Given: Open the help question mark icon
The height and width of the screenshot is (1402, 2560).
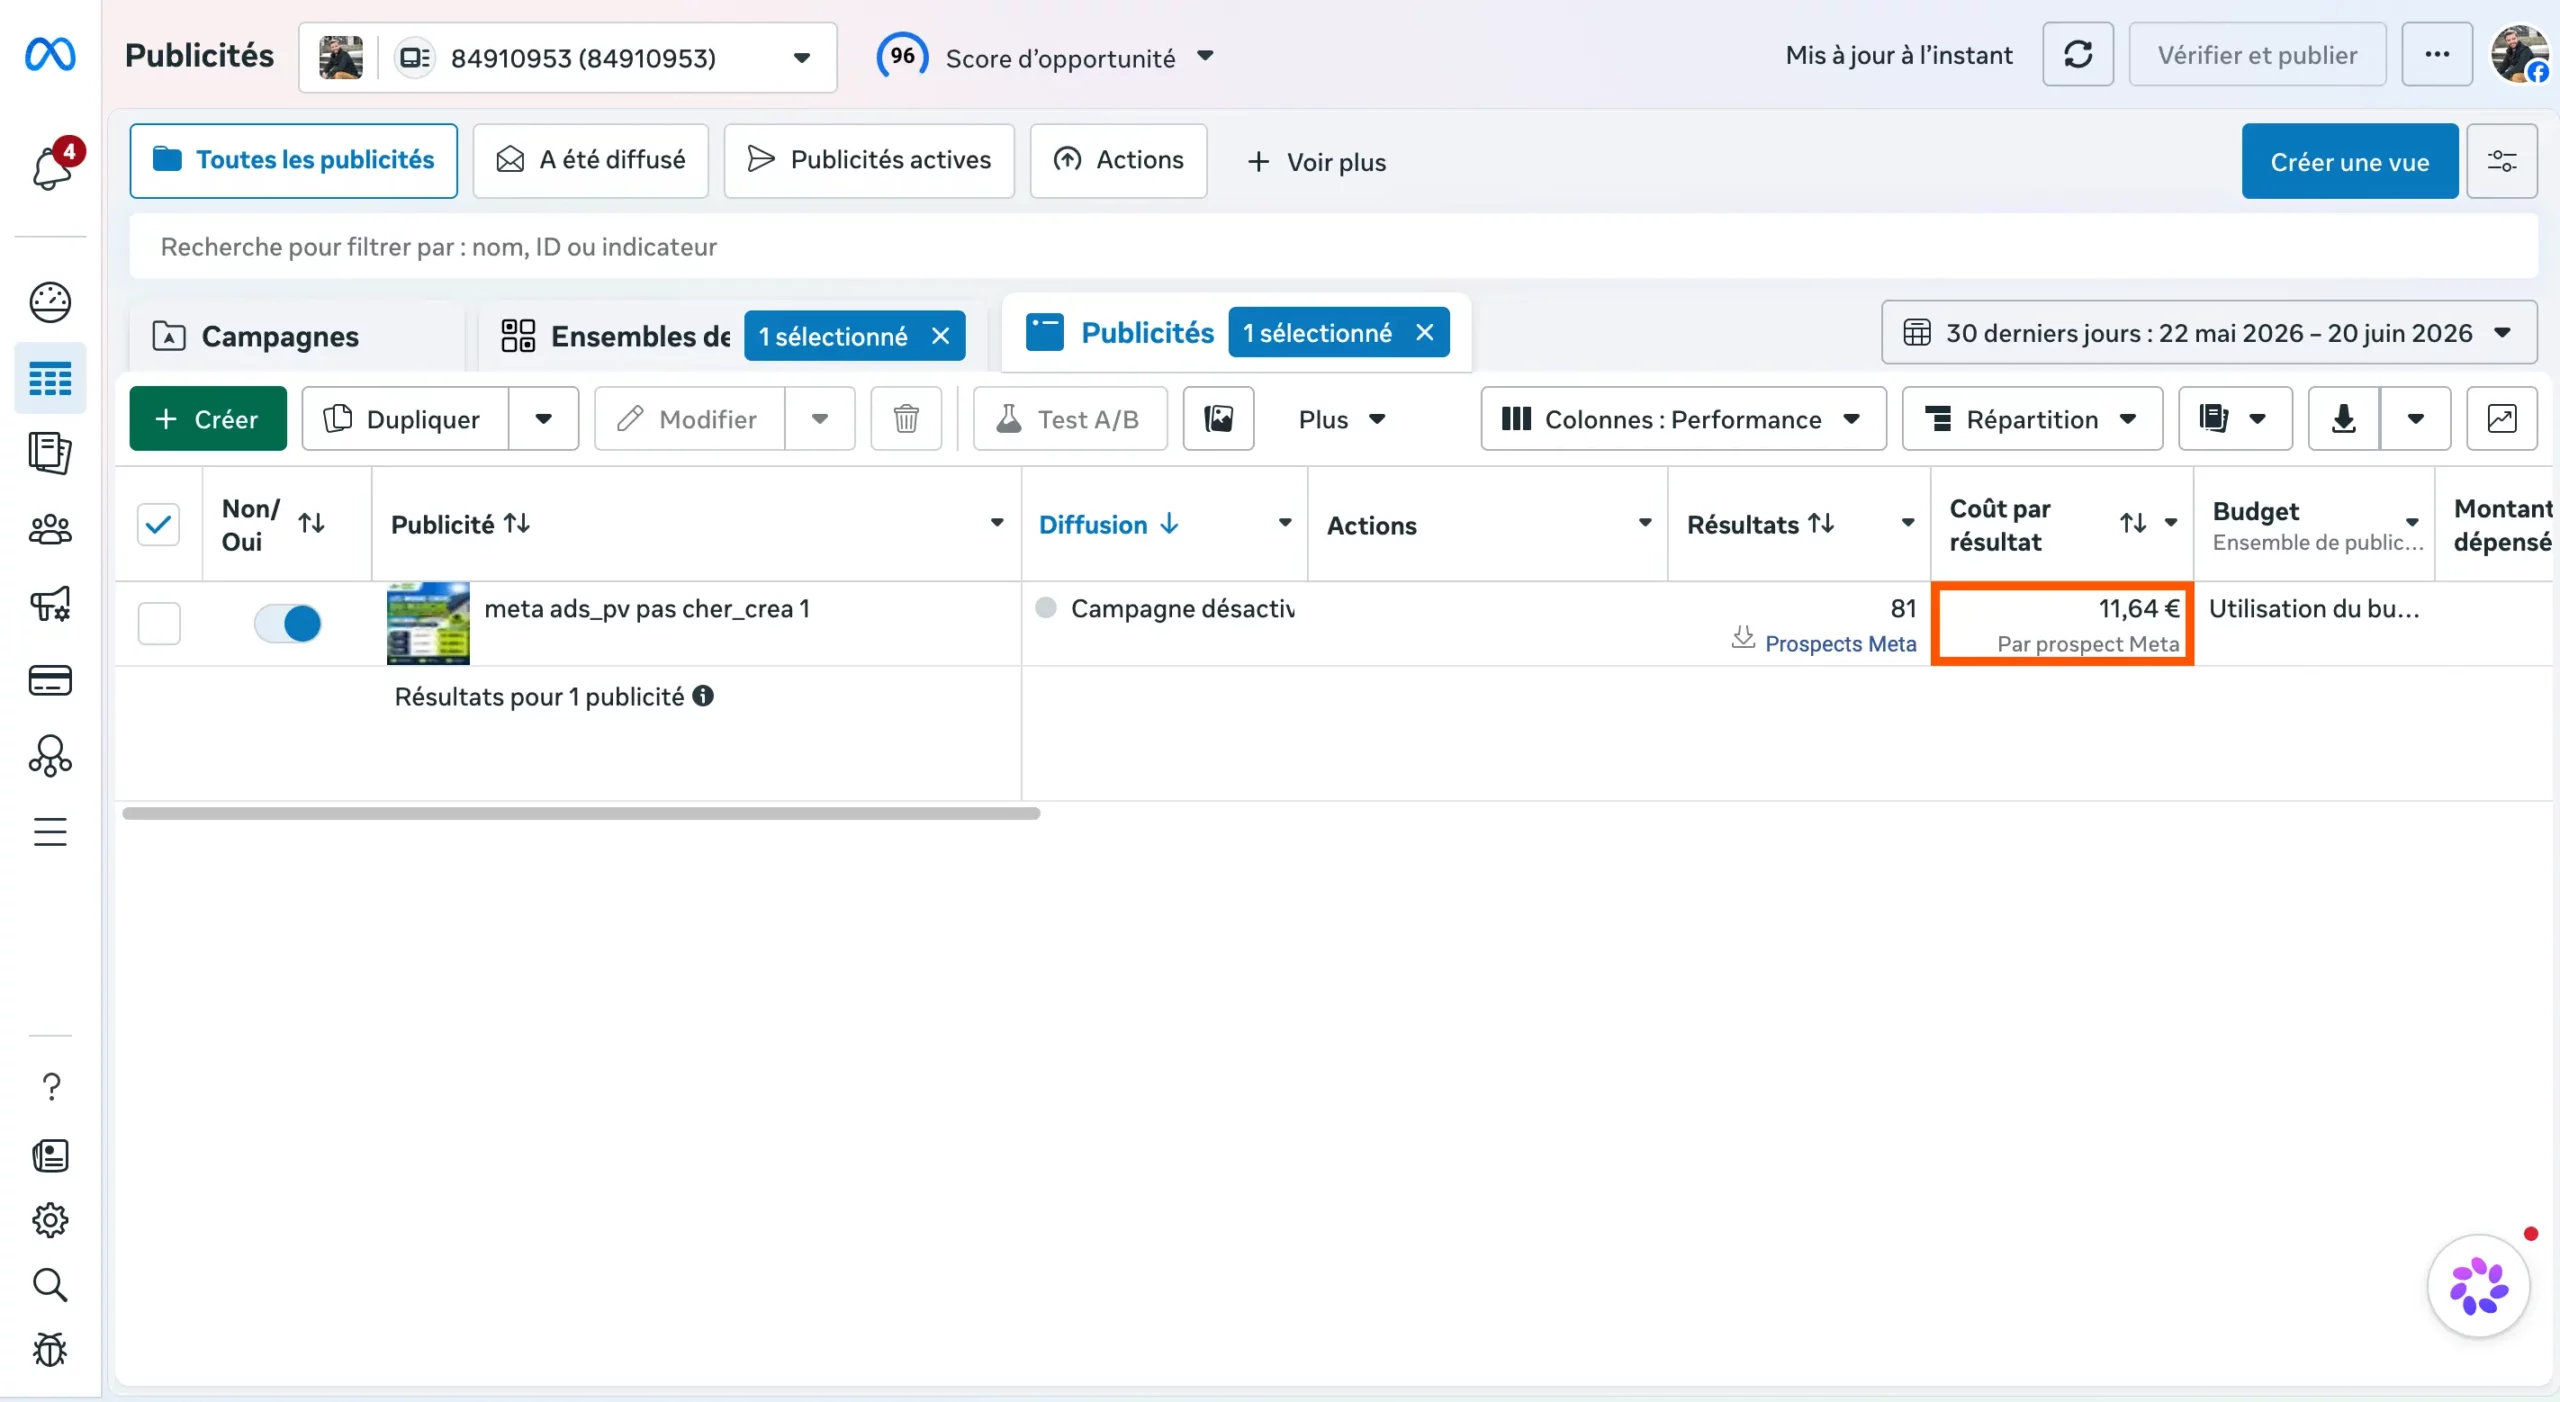Looking at the screenshot, I should (x=51, y=1086).
